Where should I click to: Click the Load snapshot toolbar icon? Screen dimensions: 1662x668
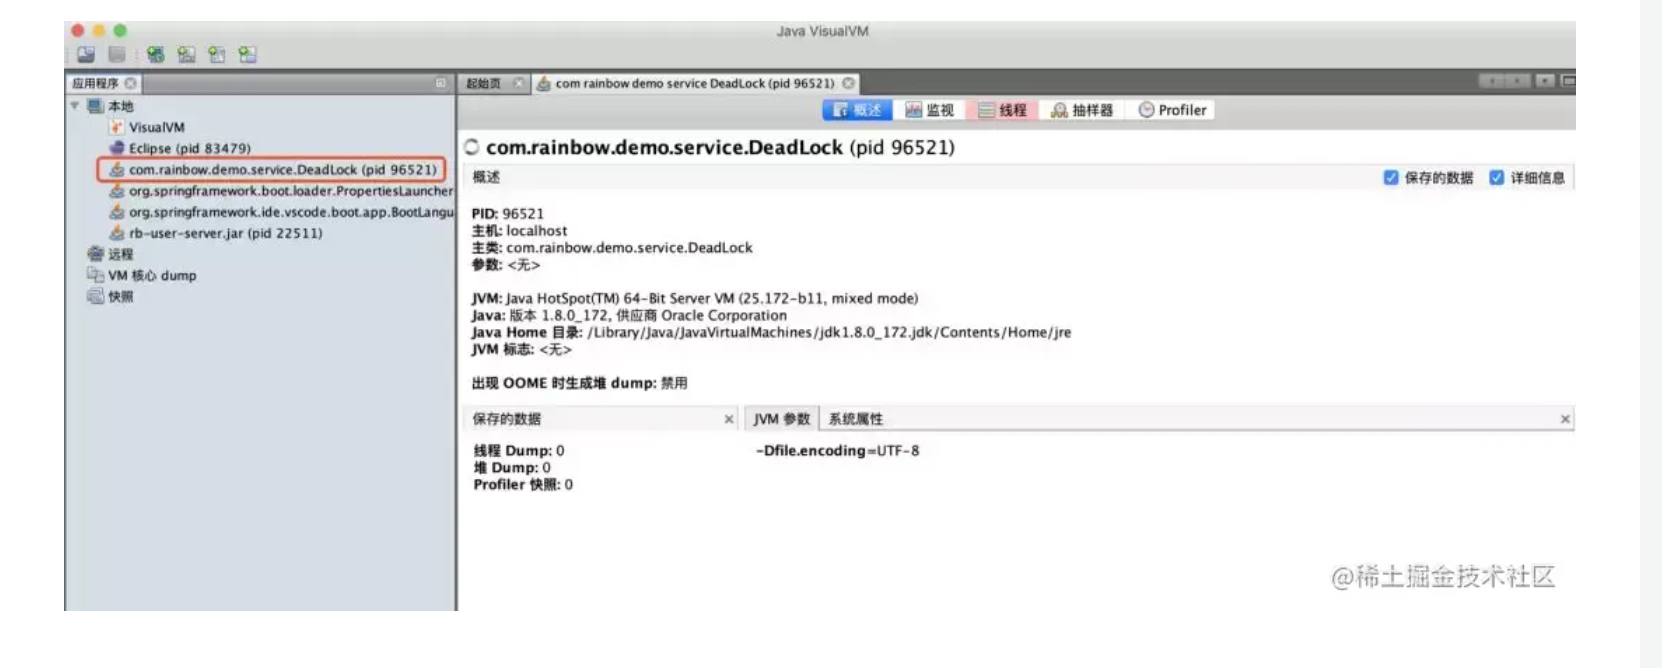86,54
